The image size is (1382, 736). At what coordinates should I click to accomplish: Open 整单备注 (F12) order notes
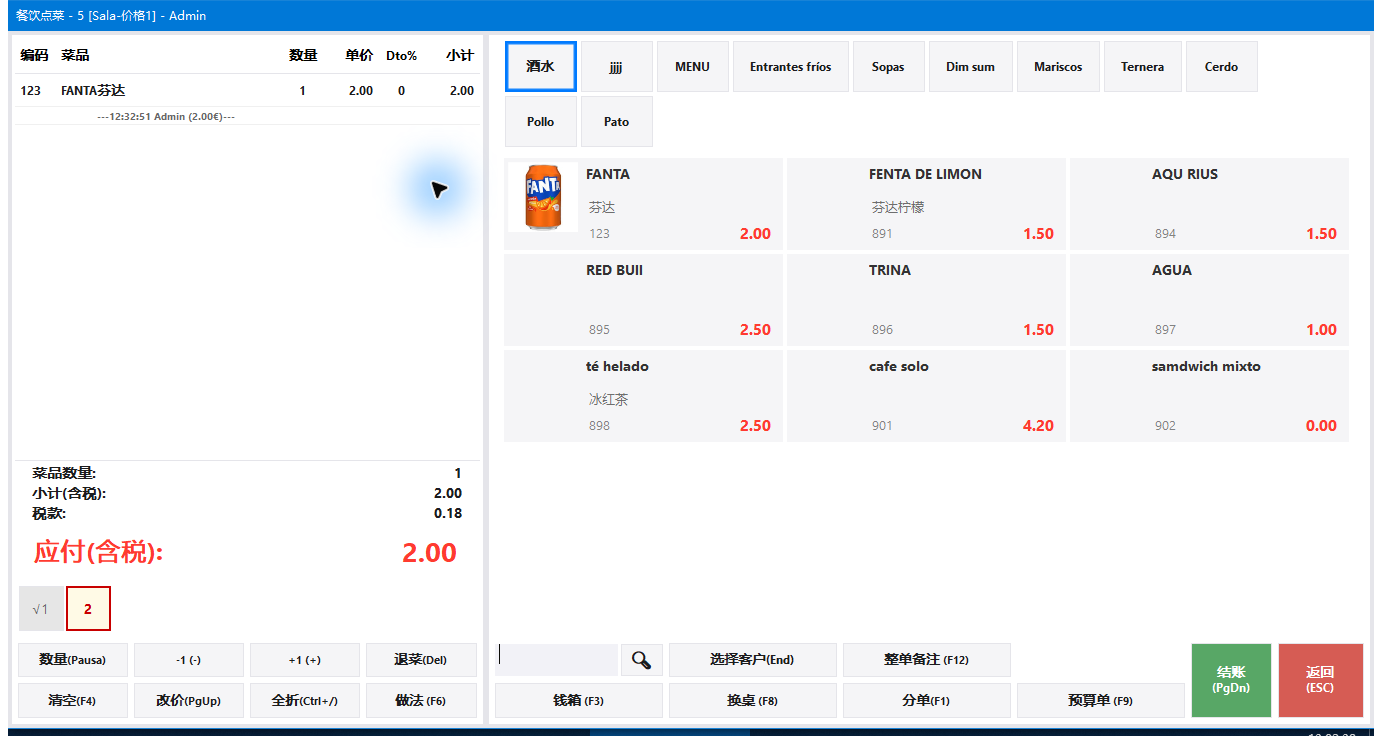click(x=927, y=660)
